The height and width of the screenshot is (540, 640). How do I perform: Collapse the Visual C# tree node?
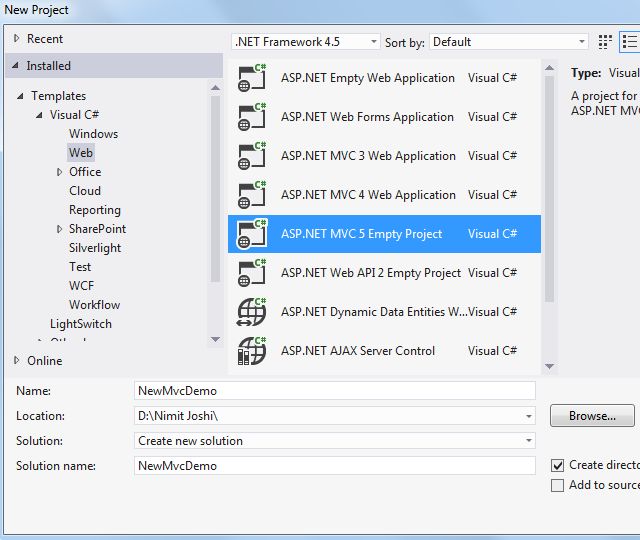tap(39, 115)
